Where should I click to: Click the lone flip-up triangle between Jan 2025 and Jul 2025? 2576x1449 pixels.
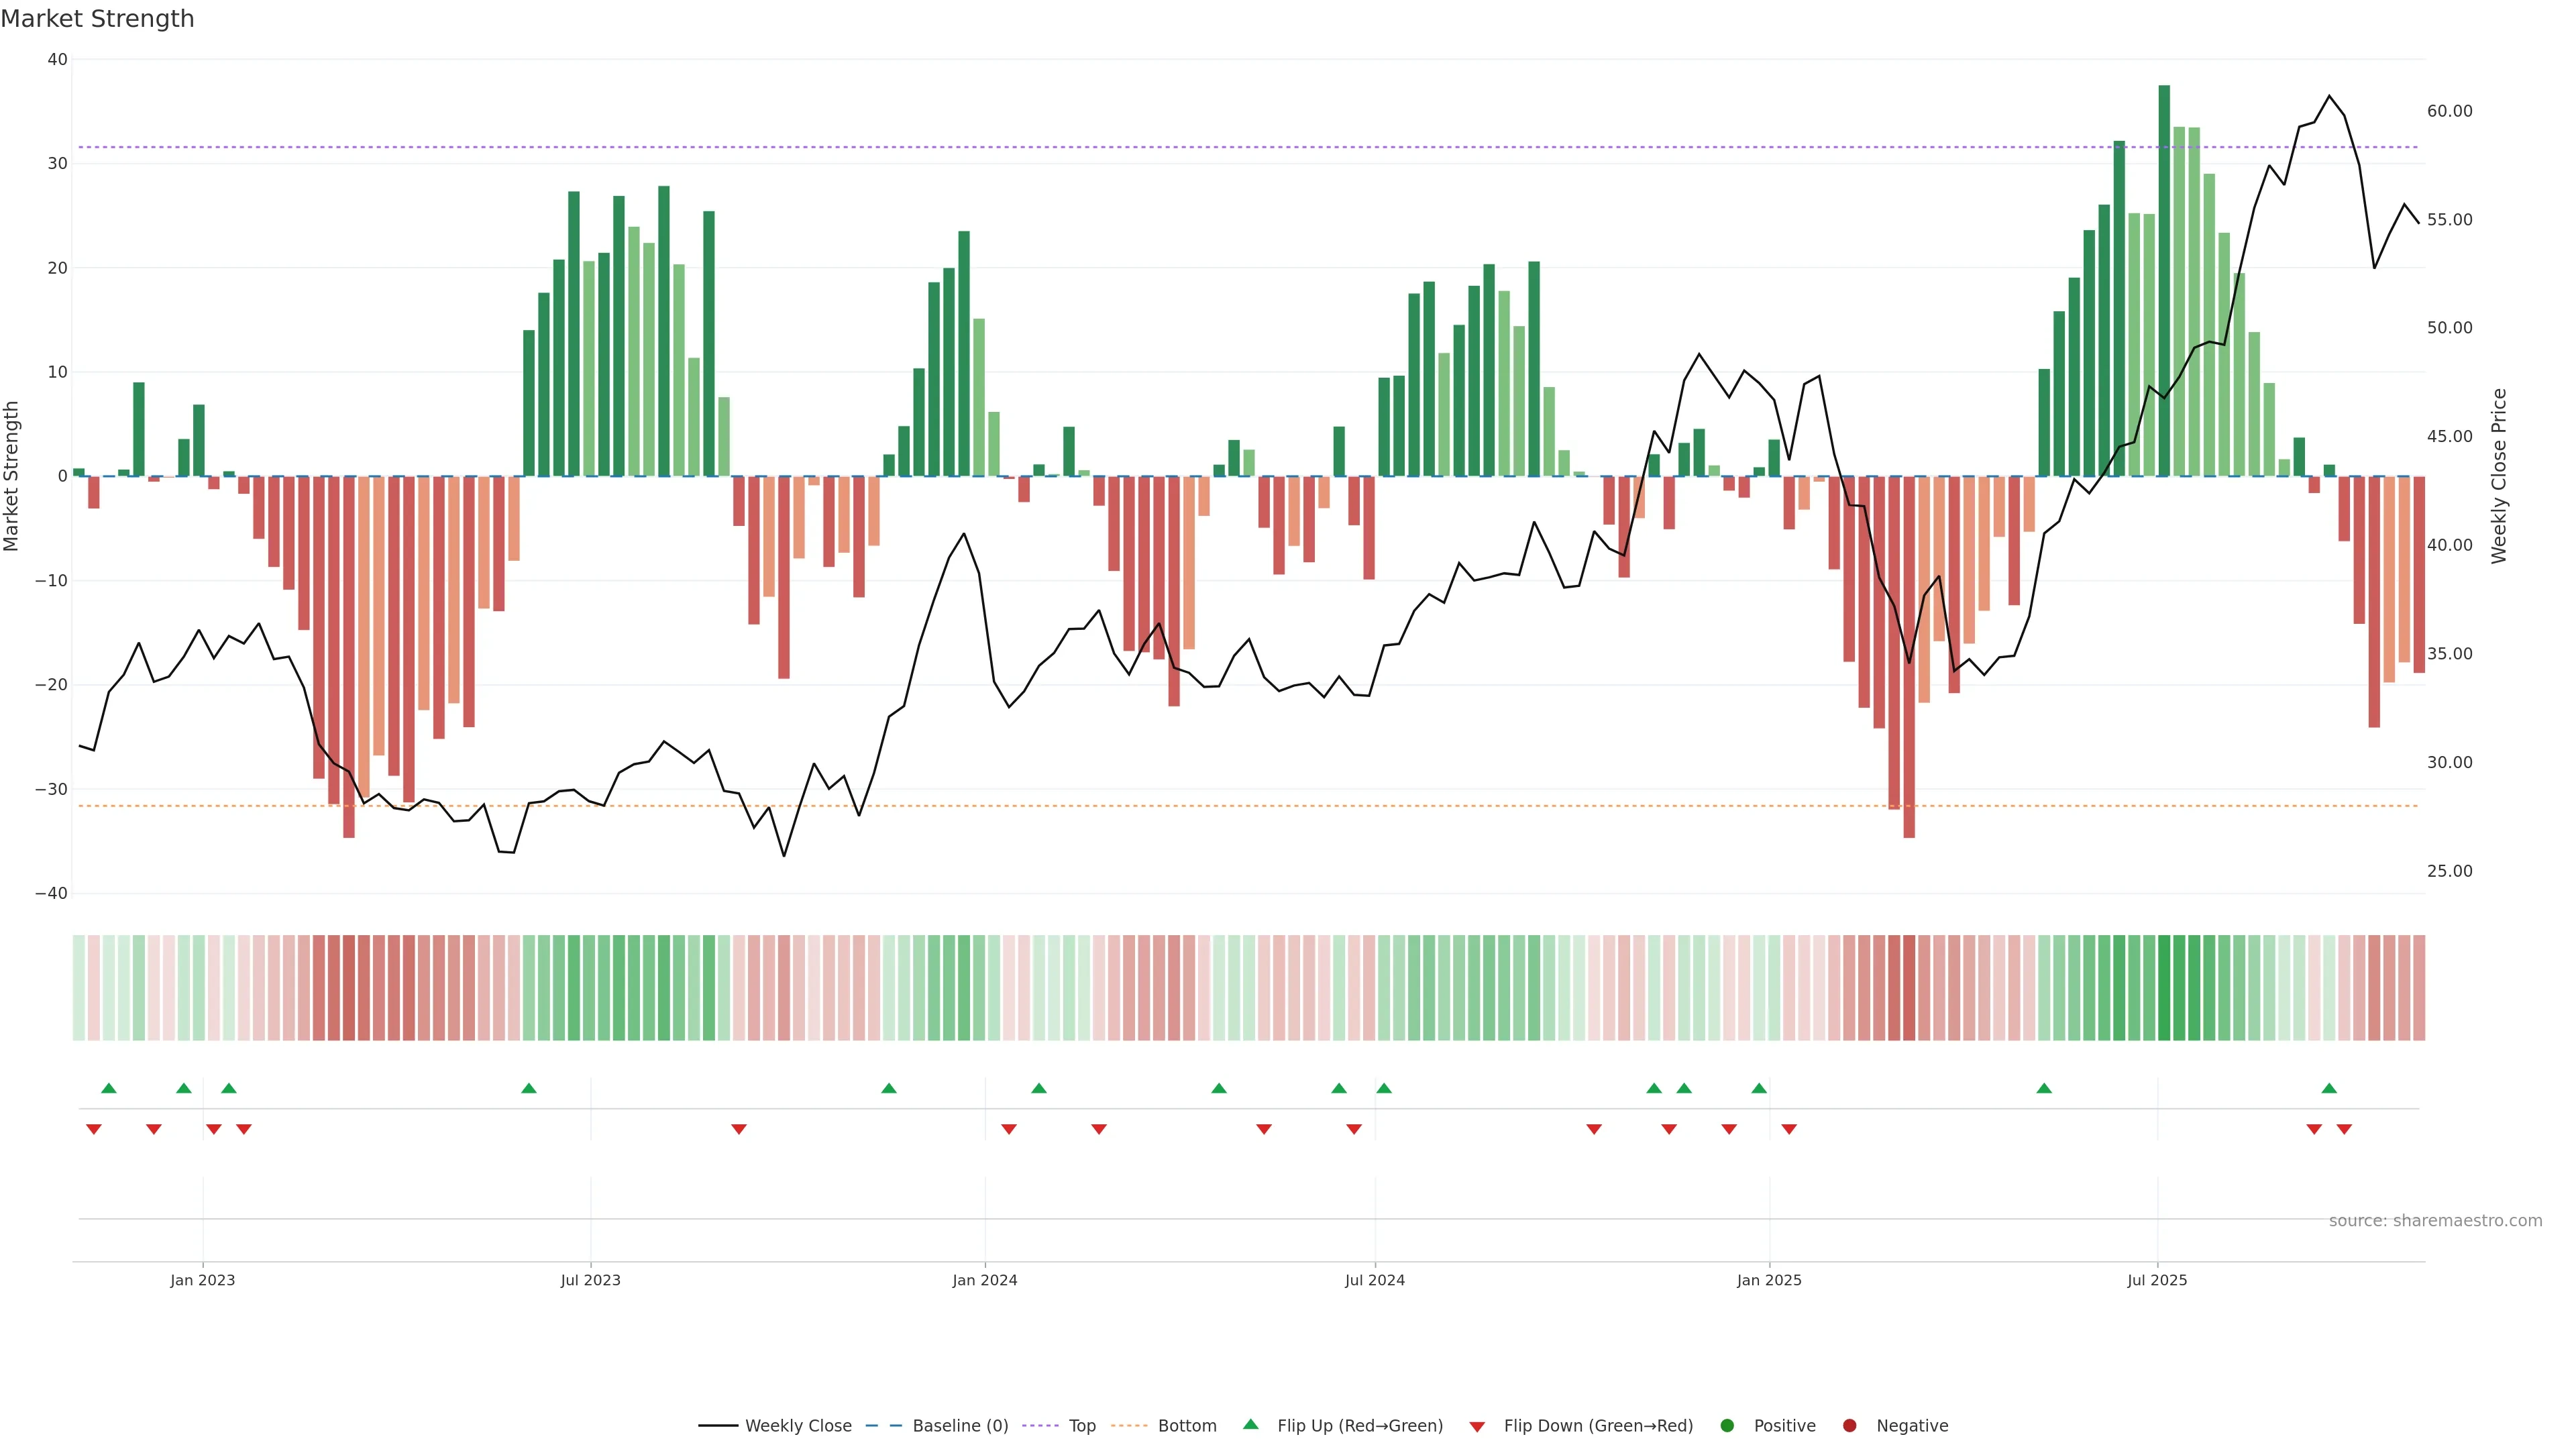pos(2044,1088)
